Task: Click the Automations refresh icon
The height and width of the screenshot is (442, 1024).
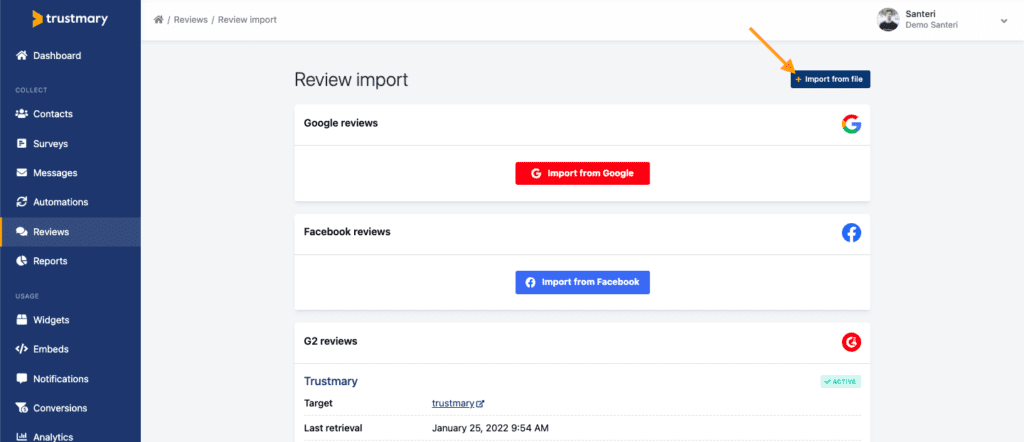Action: [22, 202]
